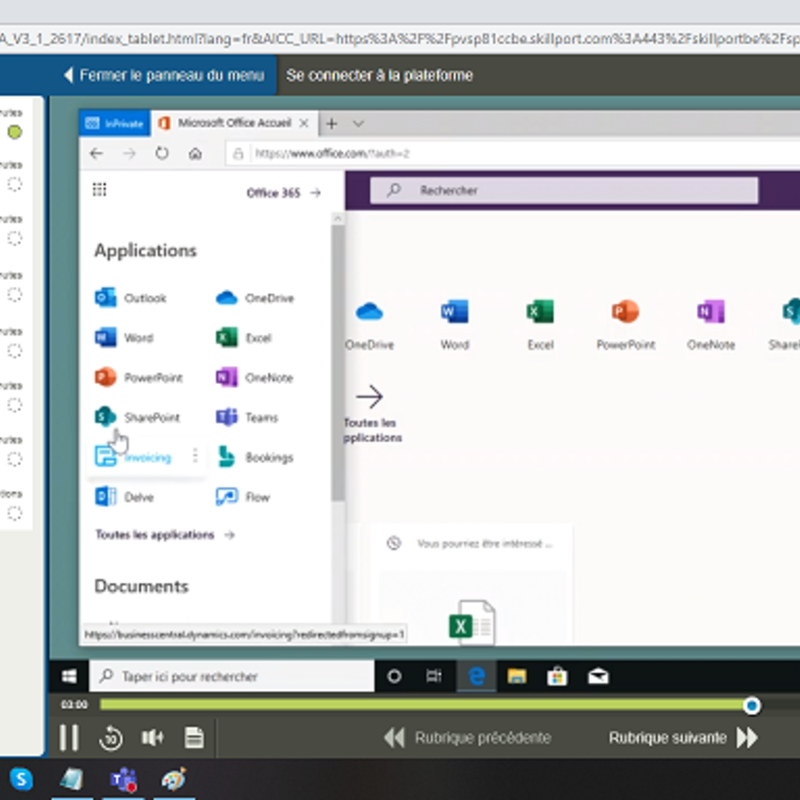Click the browser home button

(195, 154)
